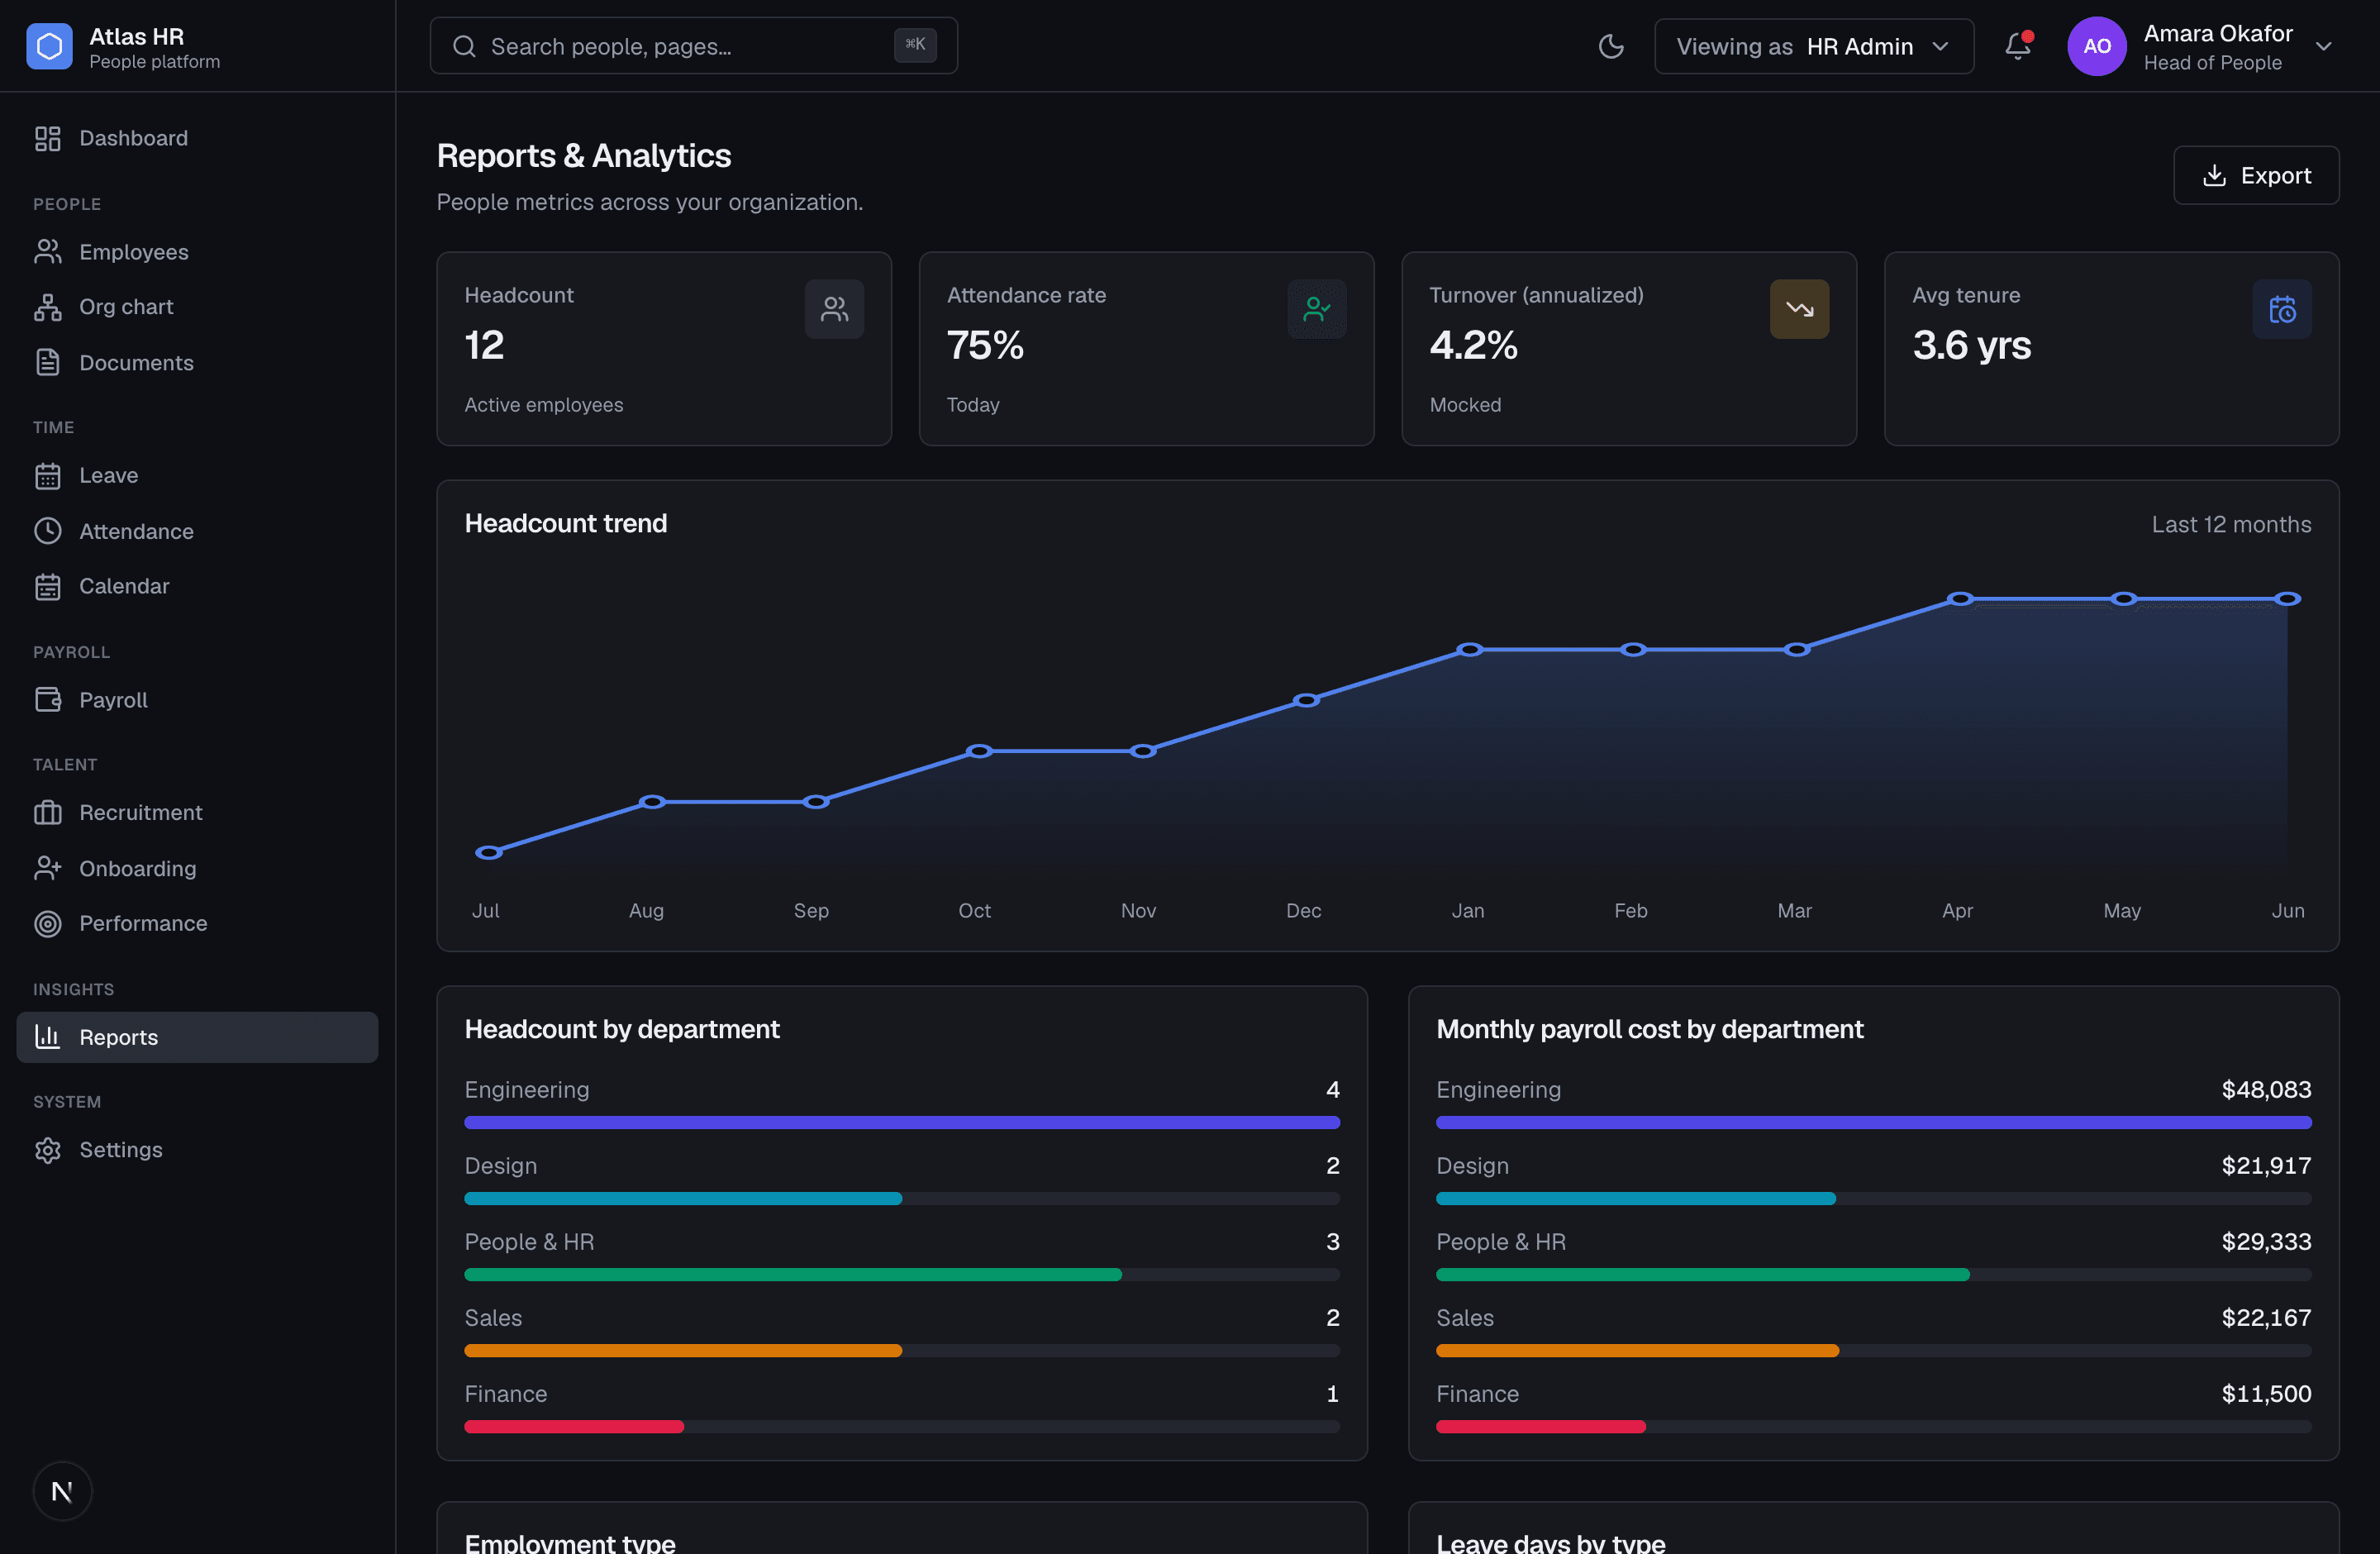This screenshot has width=2380, height=1554.
Task: Click the search people, pages input
Action: (x=693, y=46)
